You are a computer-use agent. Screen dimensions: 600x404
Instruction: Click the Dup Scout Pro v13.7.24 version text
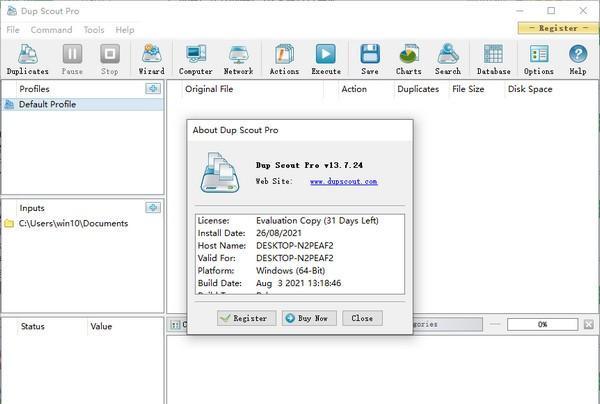tap(309, 165)
